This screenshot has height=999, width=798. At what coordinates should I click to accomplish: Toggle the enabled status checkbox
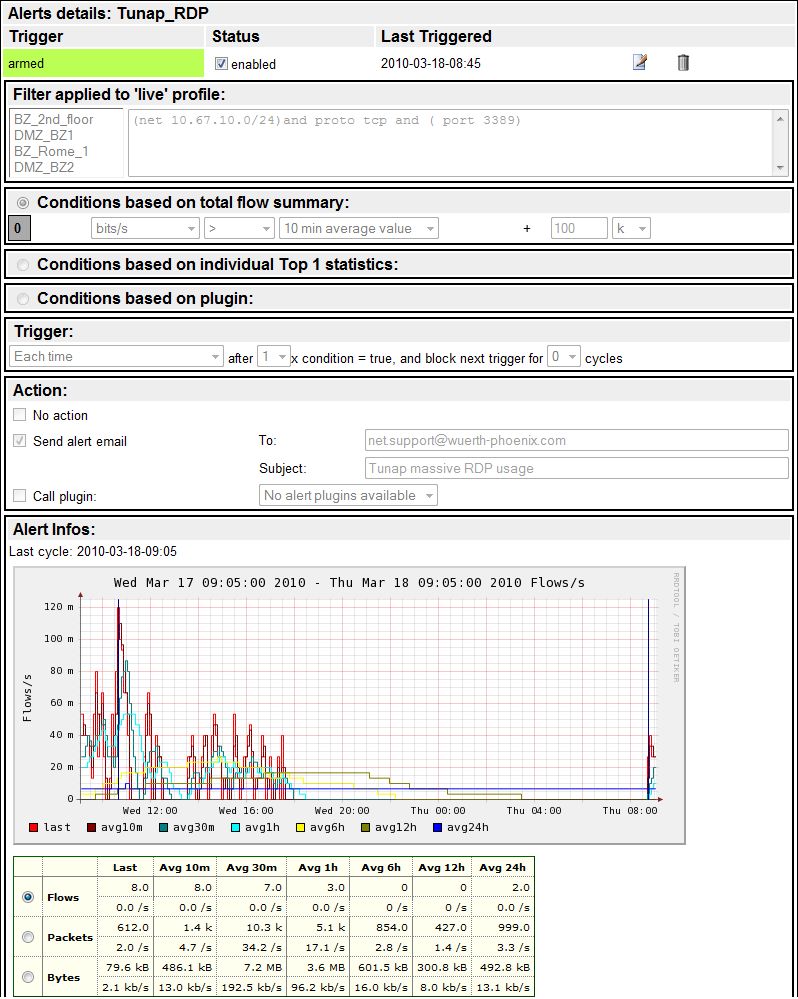click(x=221, y=64)
